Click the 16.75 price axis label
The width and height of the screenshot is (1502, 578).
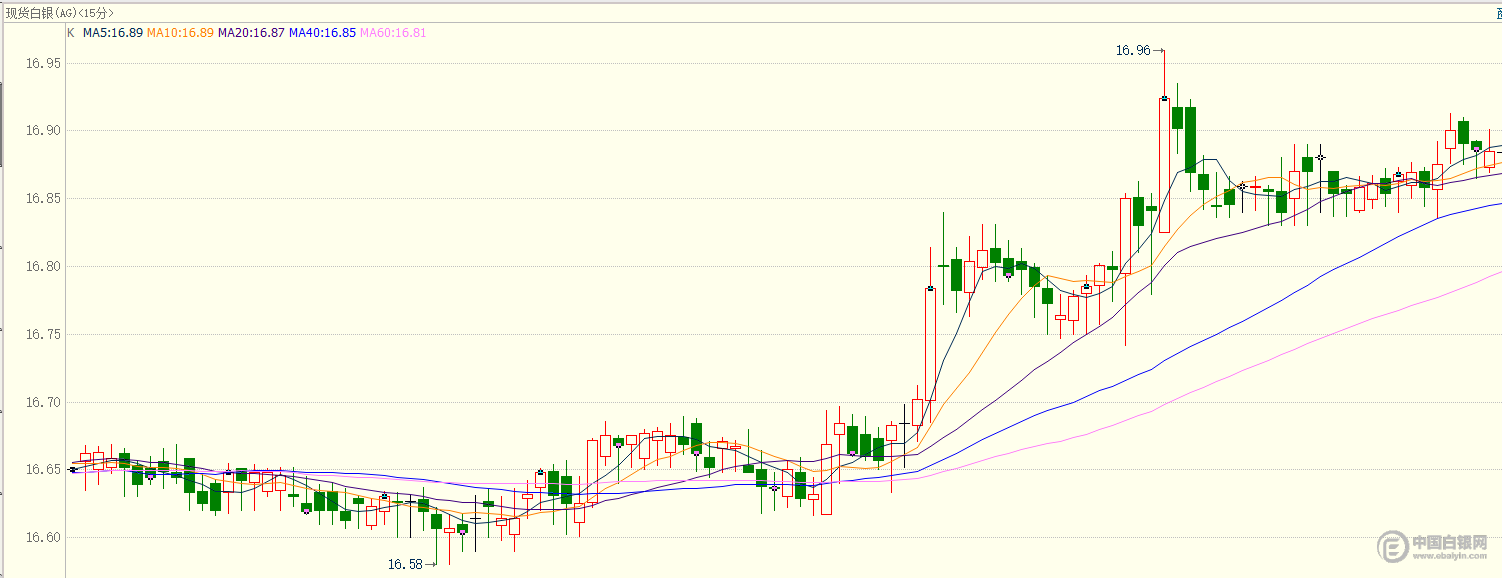pyautogui.click(x=43, y=335)
